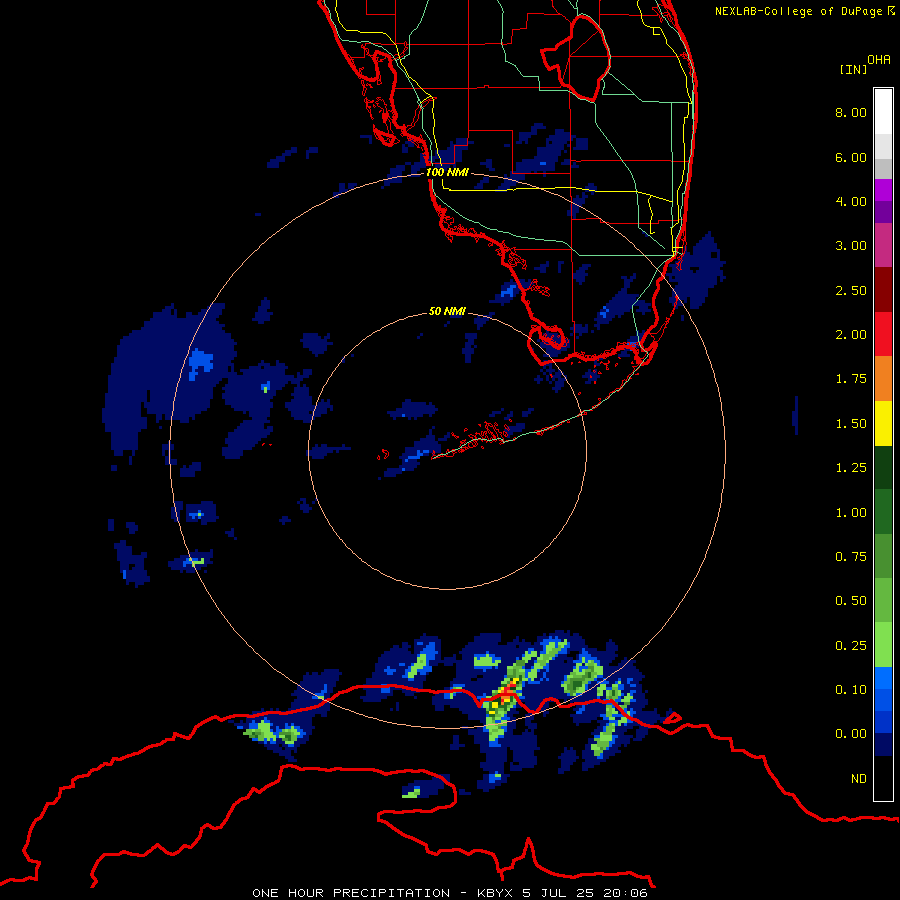The image size is (900, 900).
Task: Select the 2.50 legend value
Action: click(x=851, y=290)
